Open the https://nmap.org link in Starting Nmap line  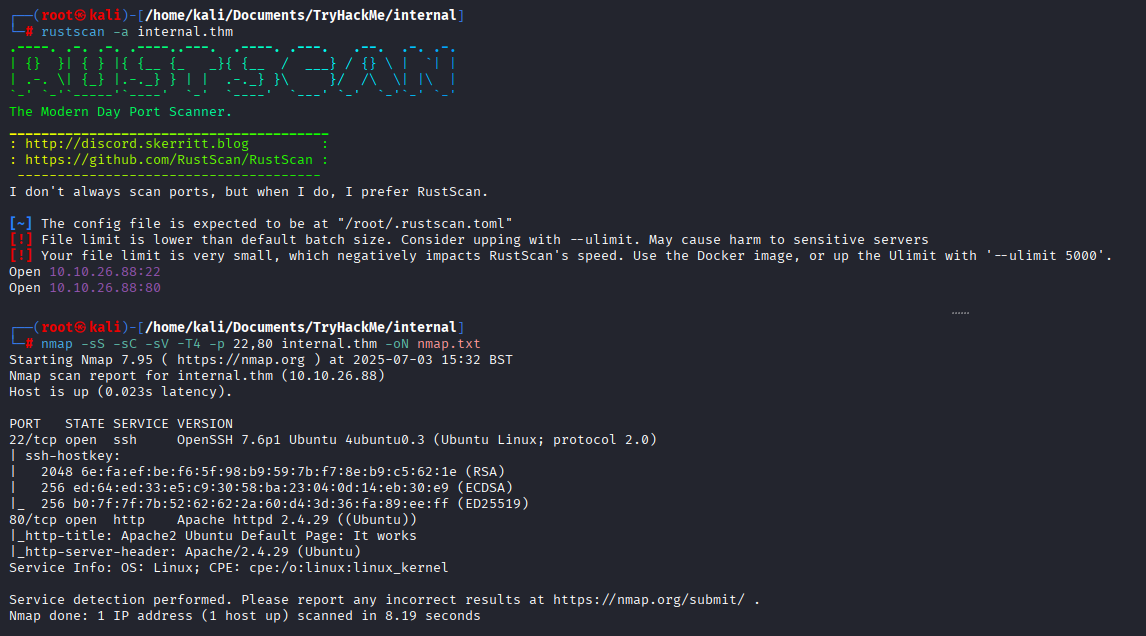[x=240, y=360]
